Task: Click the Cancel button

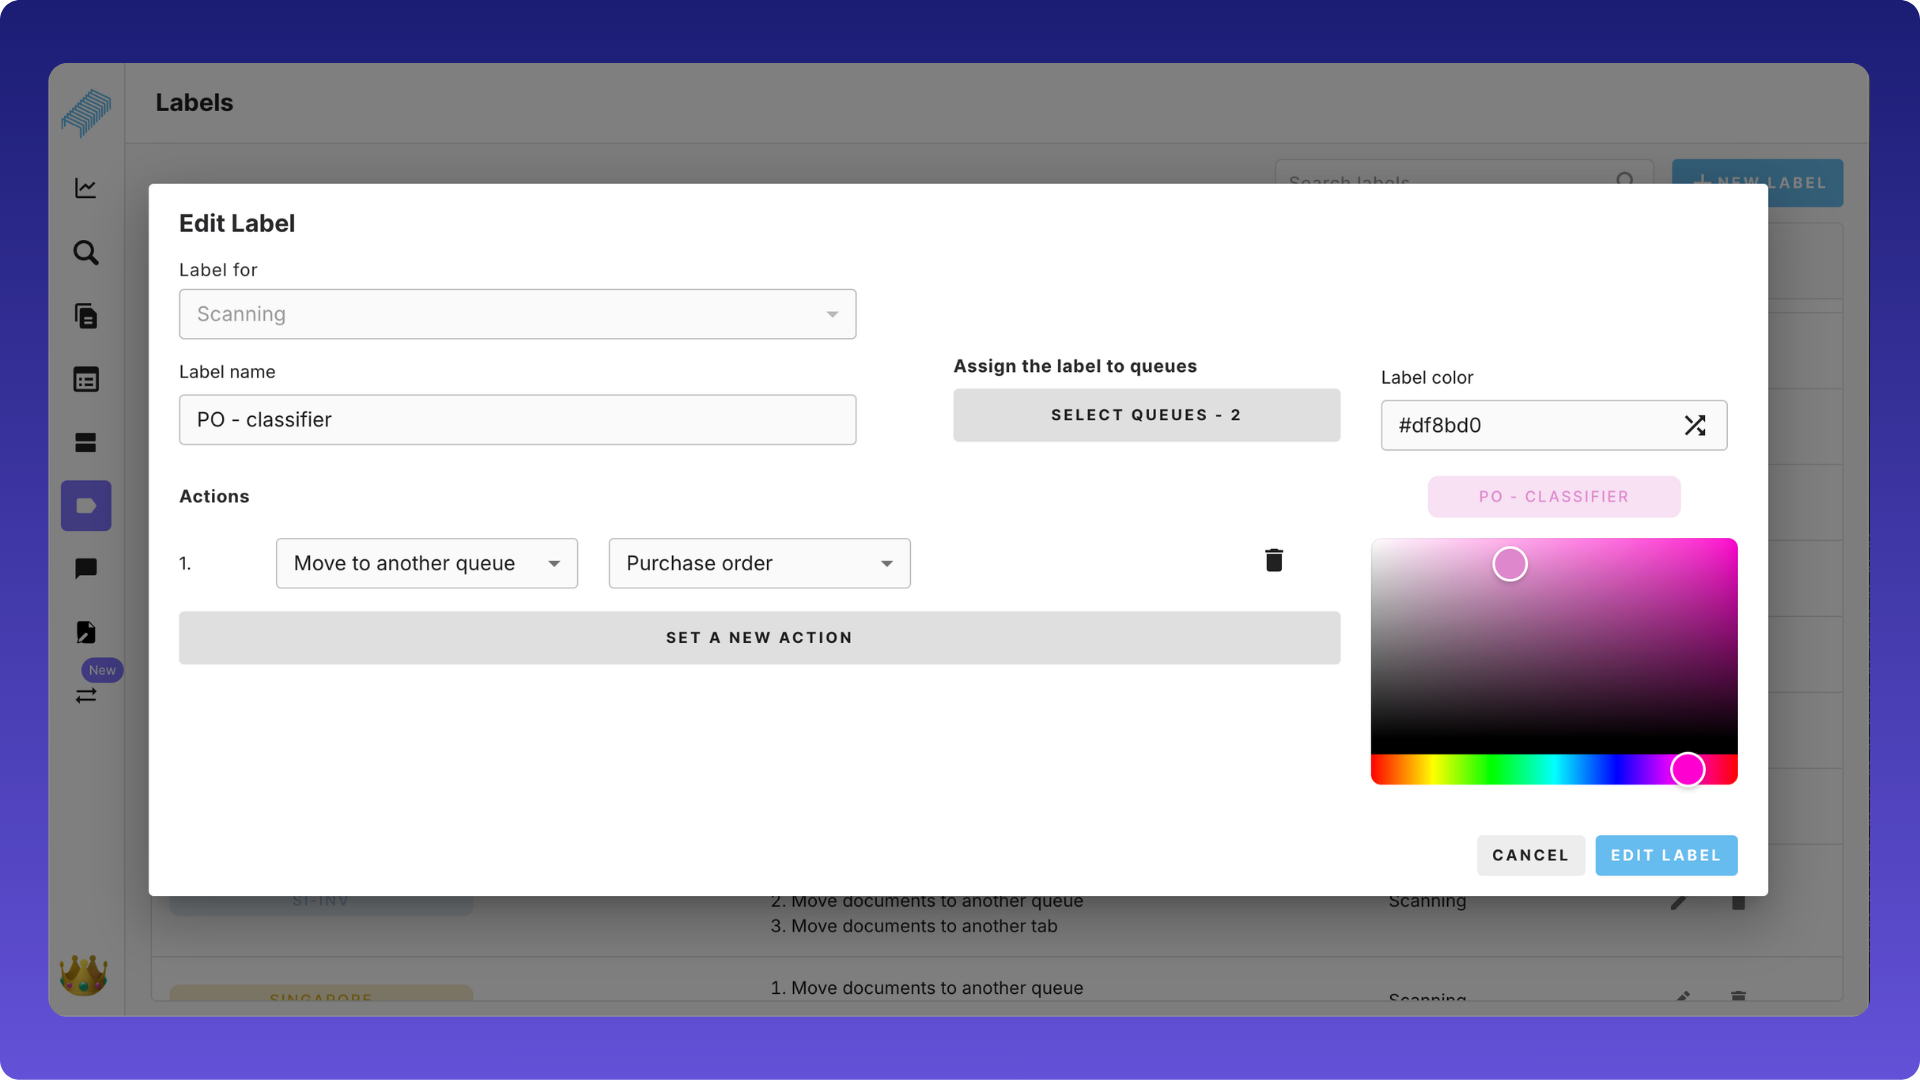Action: click(1530, 855)
